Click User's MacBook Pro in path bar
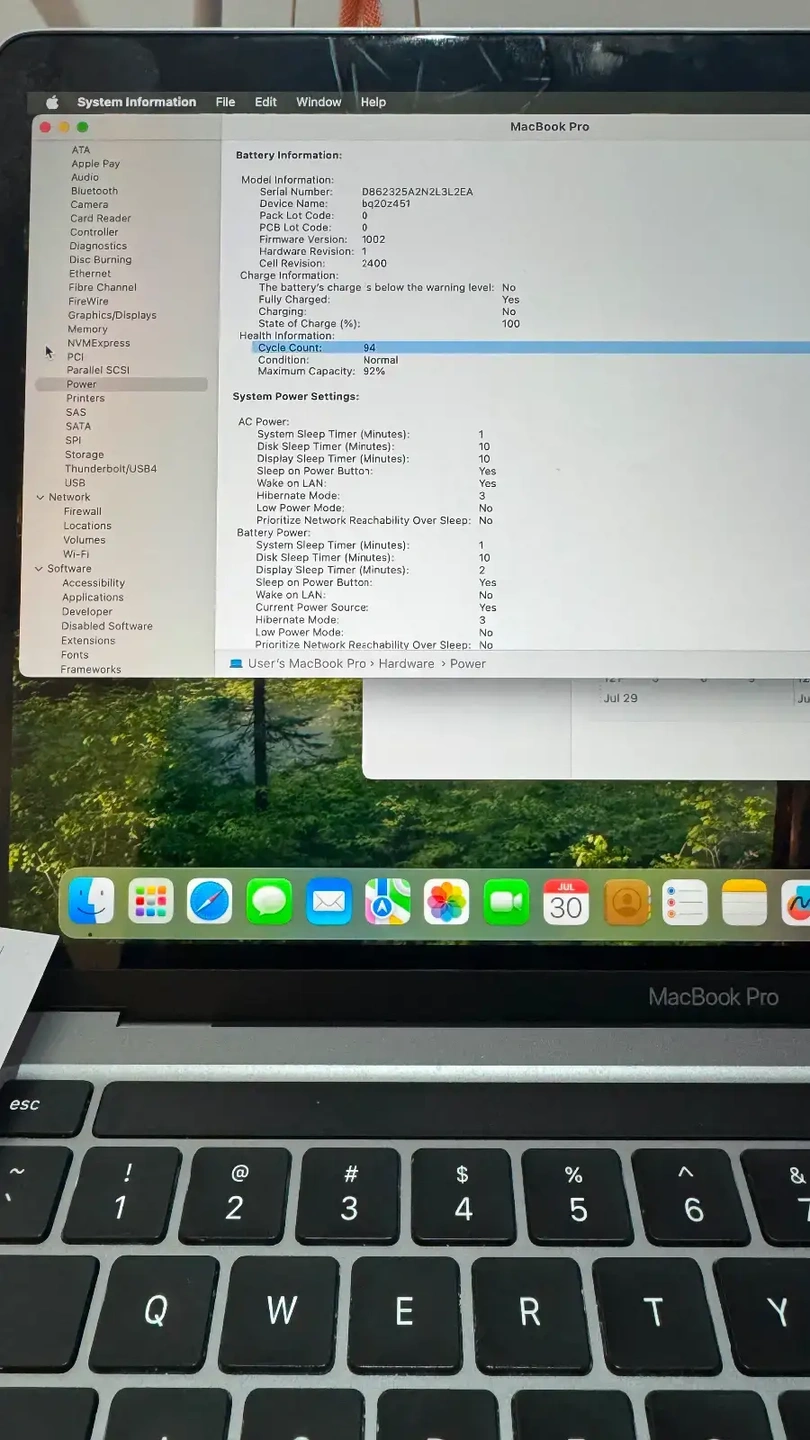Image resolution: width=810 pixels, height=1440 pixels. pos(306,664)
